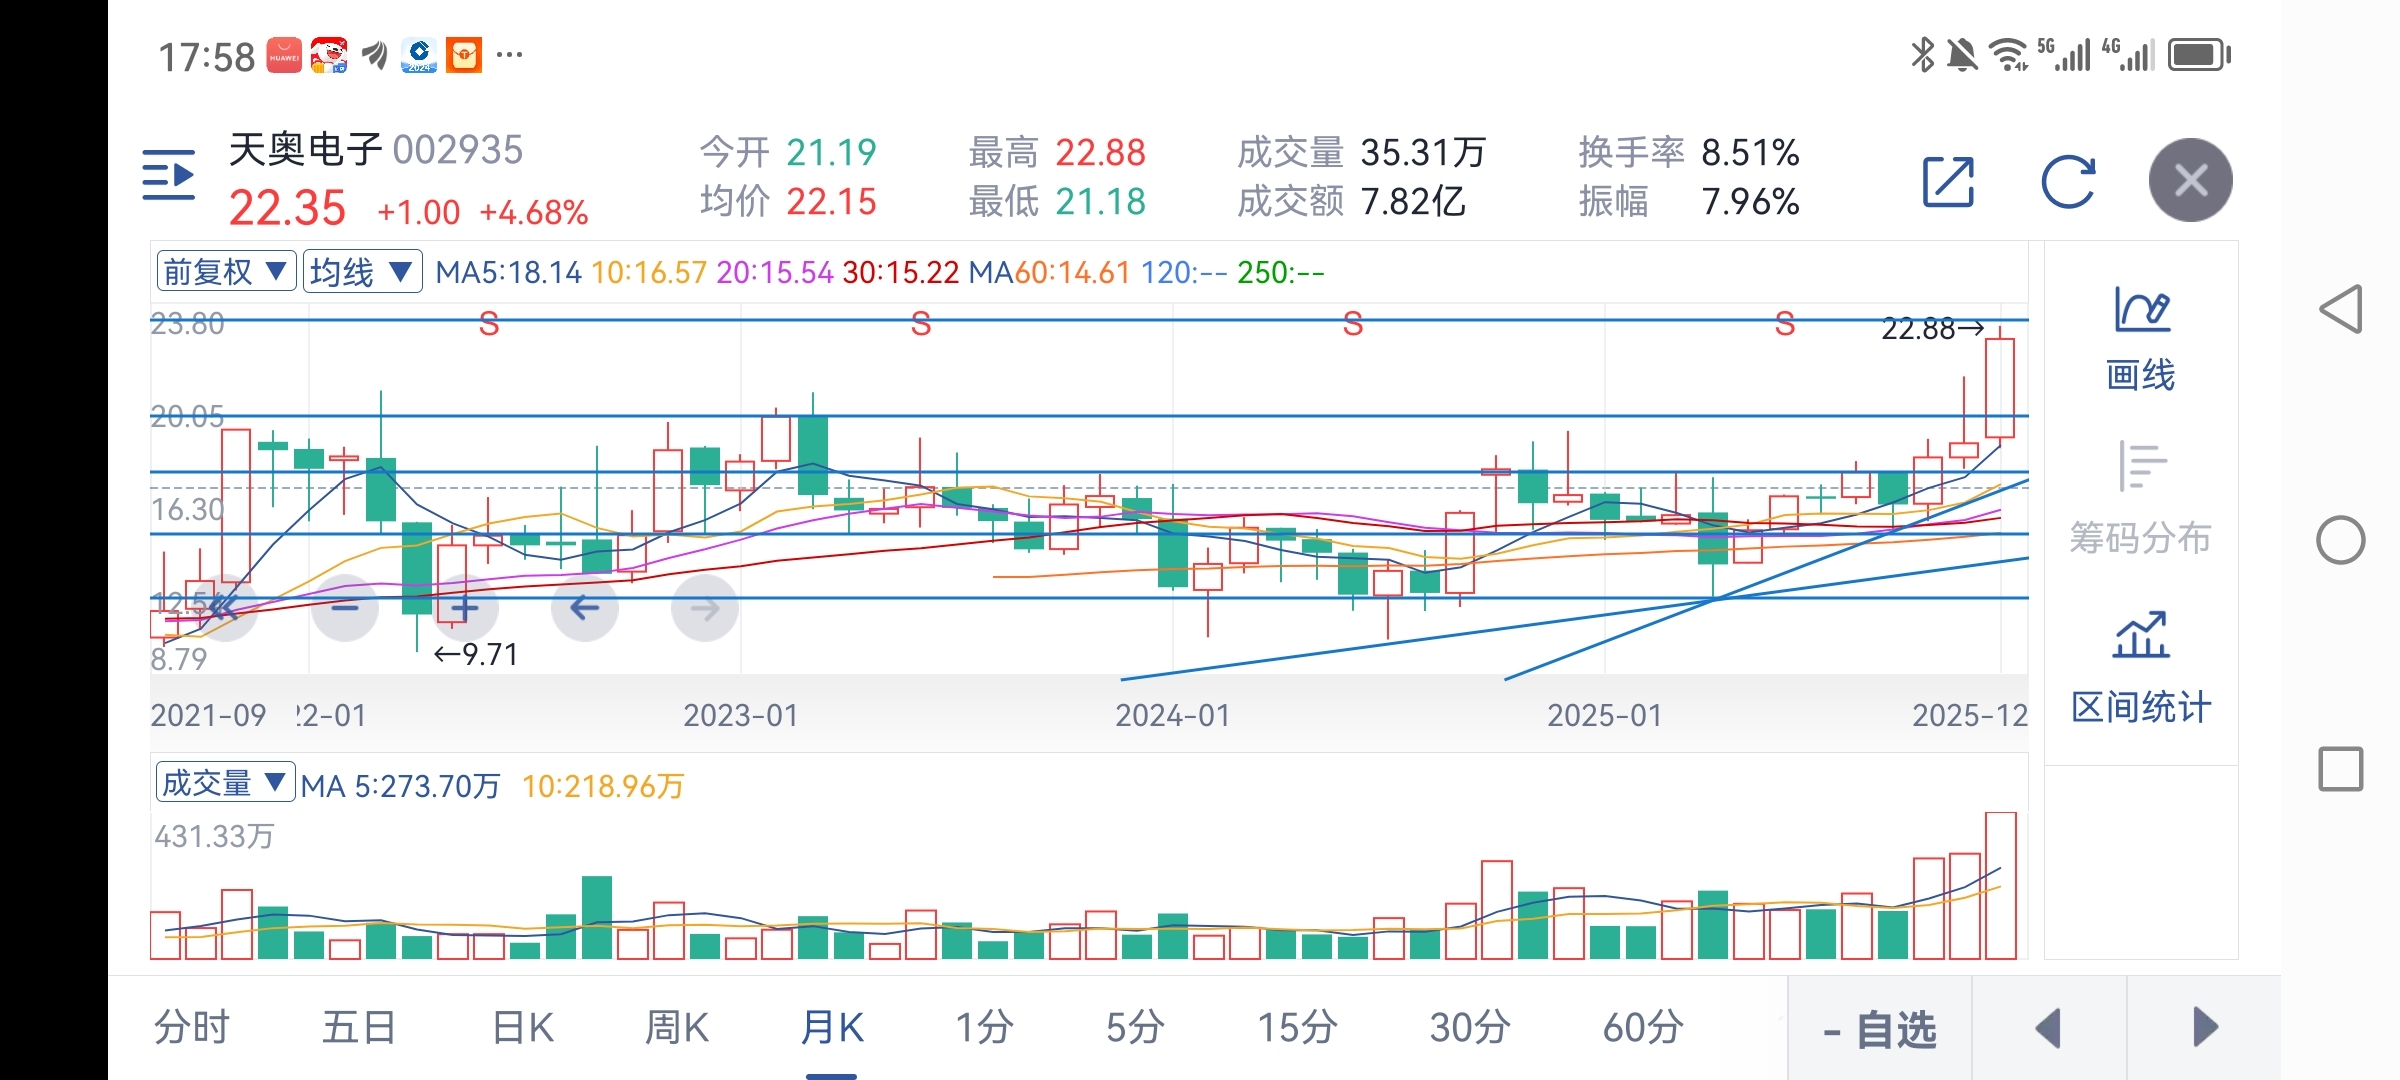Open 筹码分布 chip distribution panel

coord(2140,500)
